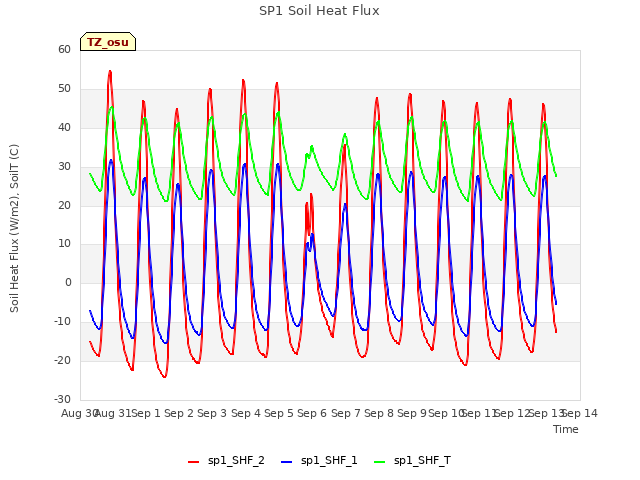
Task: Click the TZ_osu annotation label
Action: 108,42
